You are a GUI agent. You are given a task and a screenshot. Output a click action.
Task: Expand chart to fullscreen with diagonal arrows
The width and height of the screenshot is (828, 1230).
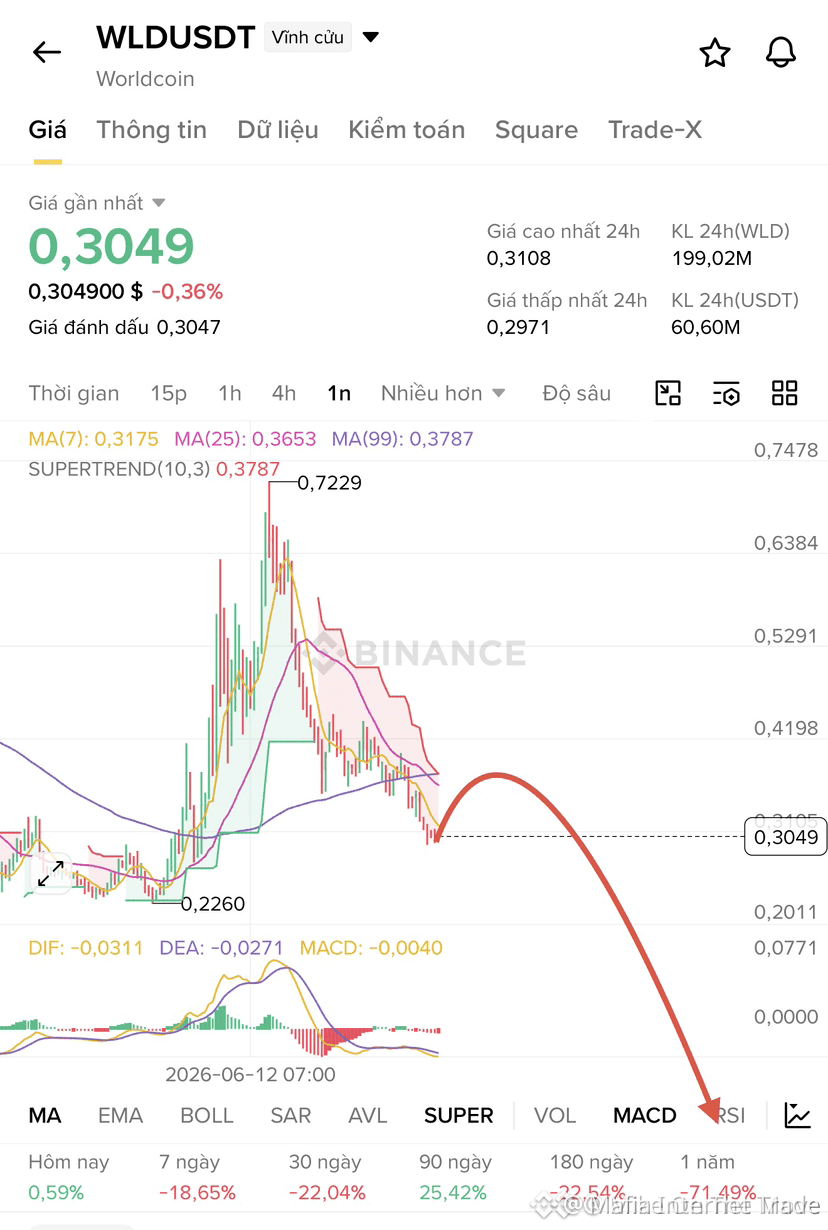click(51, 874)
